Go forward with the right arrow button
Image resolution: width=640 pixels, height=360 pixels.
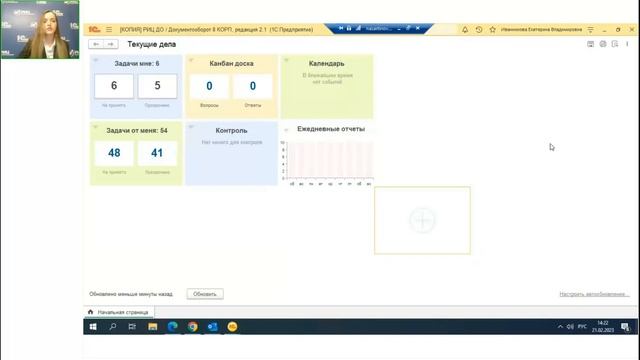click(x=111, y=44)
